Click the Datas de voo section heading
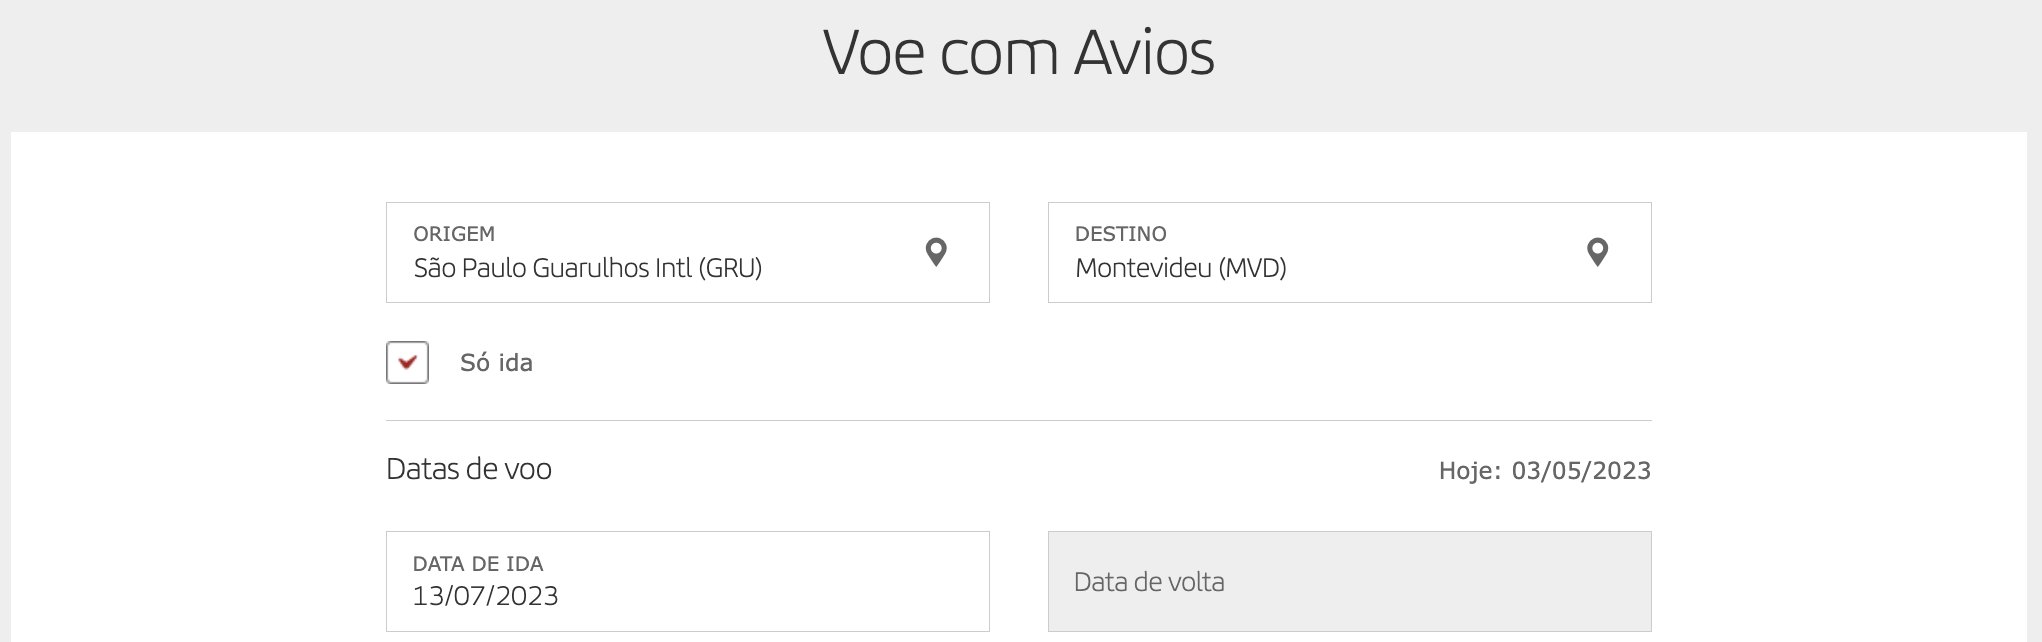Screen dimensions: 2042x642 (x=469, y=469)
